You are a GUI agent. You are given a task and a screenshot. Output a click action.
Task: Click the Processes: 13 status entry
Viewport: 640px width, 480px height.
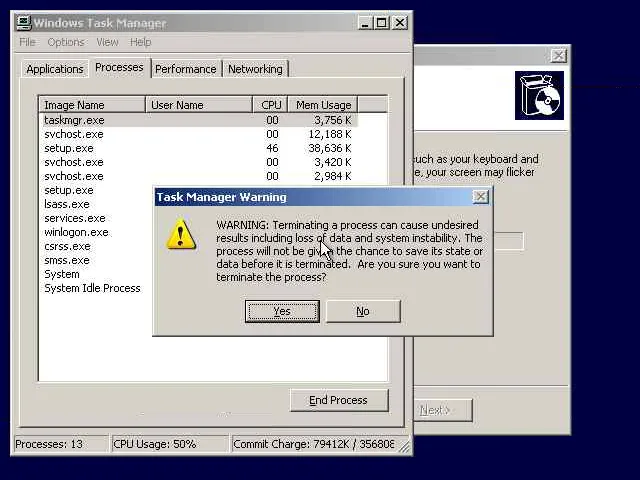61,444
